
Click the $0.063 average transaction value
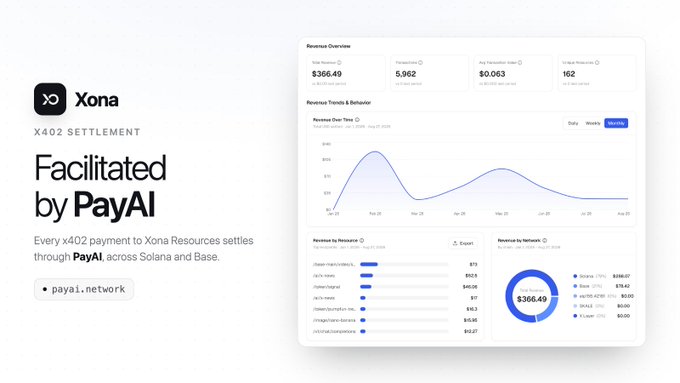click(x=492, y=74)
